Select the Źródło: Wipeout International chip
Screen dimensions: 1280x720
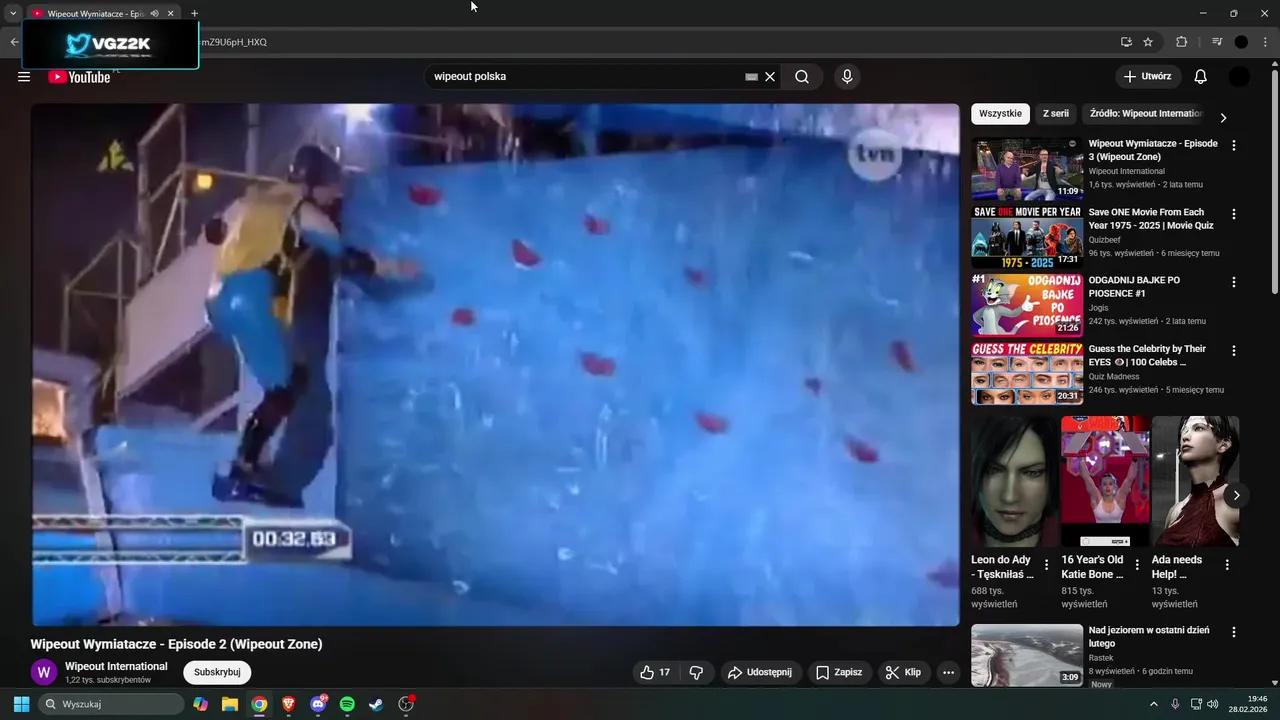coord(1146,114)
